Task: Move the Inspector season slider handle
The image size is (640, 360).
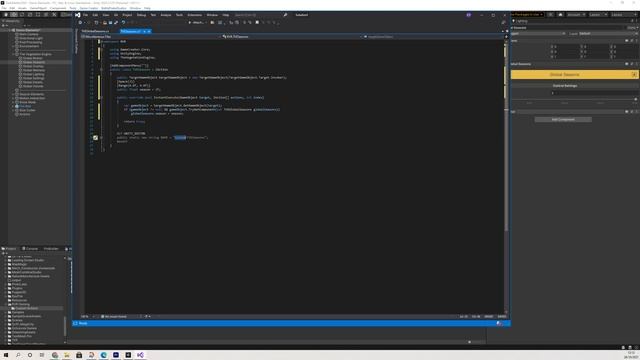Action: [x=636, y=99]
